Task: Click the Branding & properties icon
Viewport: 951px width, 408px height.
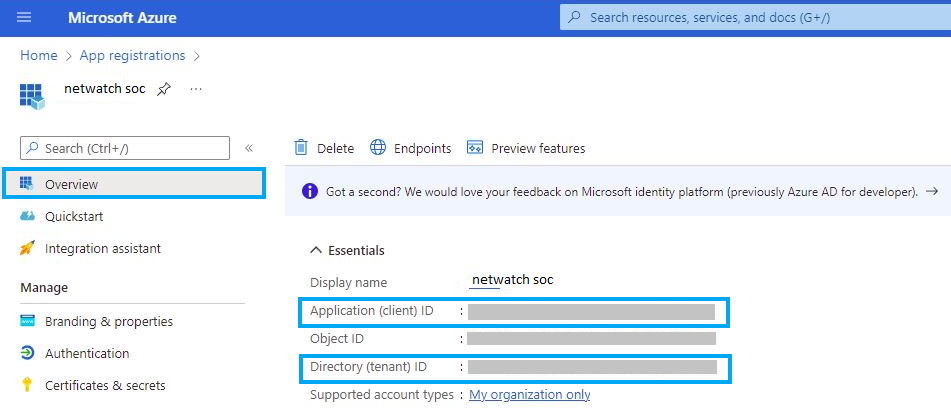Action: pyautogui.click(x=27, y=321)
